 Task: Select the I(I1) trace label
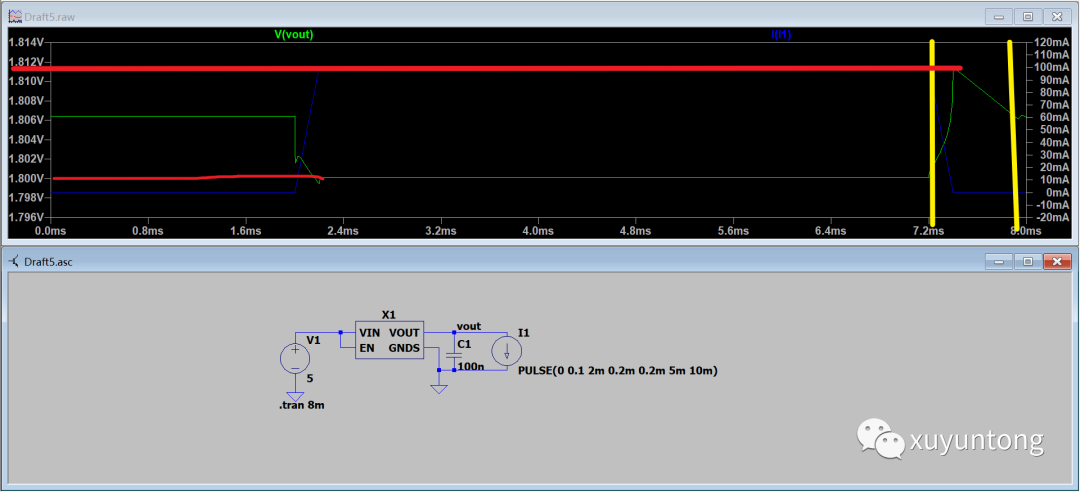780,34
